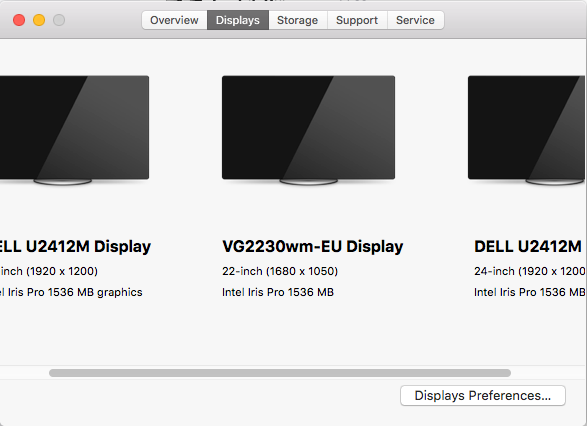Click the left DELL U2412M monitor image
This screenshot has height=426, width=587.
(74, 130)
